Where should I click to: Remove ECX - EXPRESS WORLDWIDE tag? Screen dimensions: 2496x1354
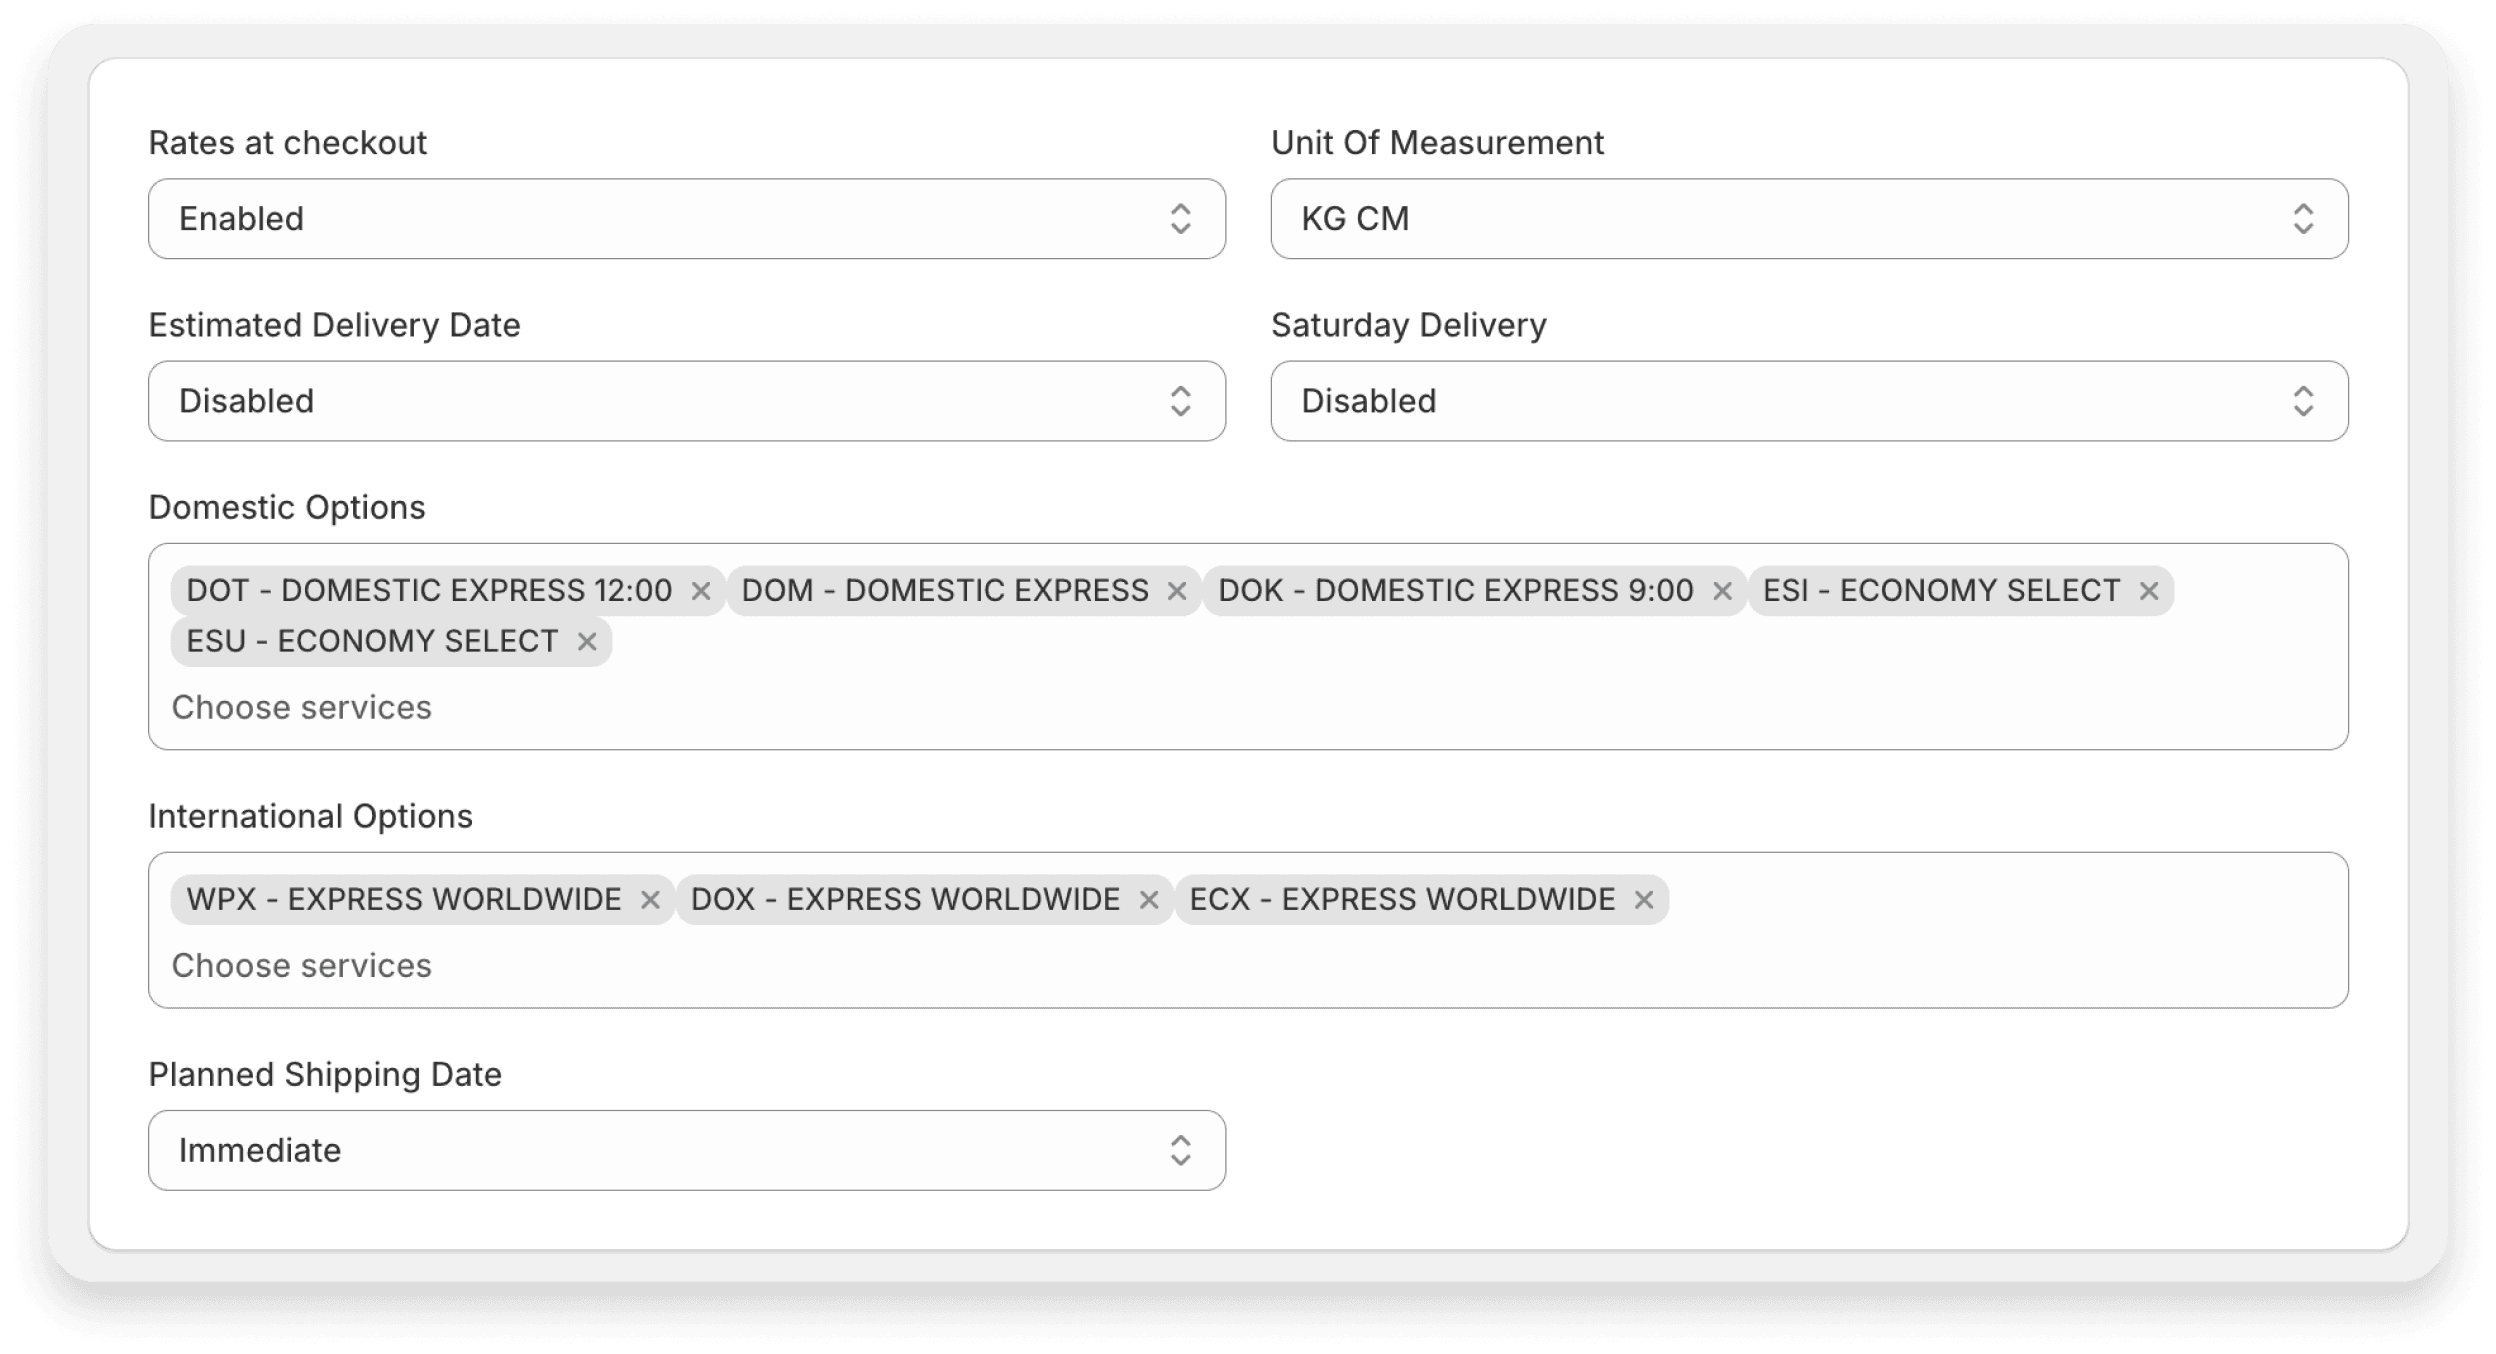click(x=1644, y=900)
